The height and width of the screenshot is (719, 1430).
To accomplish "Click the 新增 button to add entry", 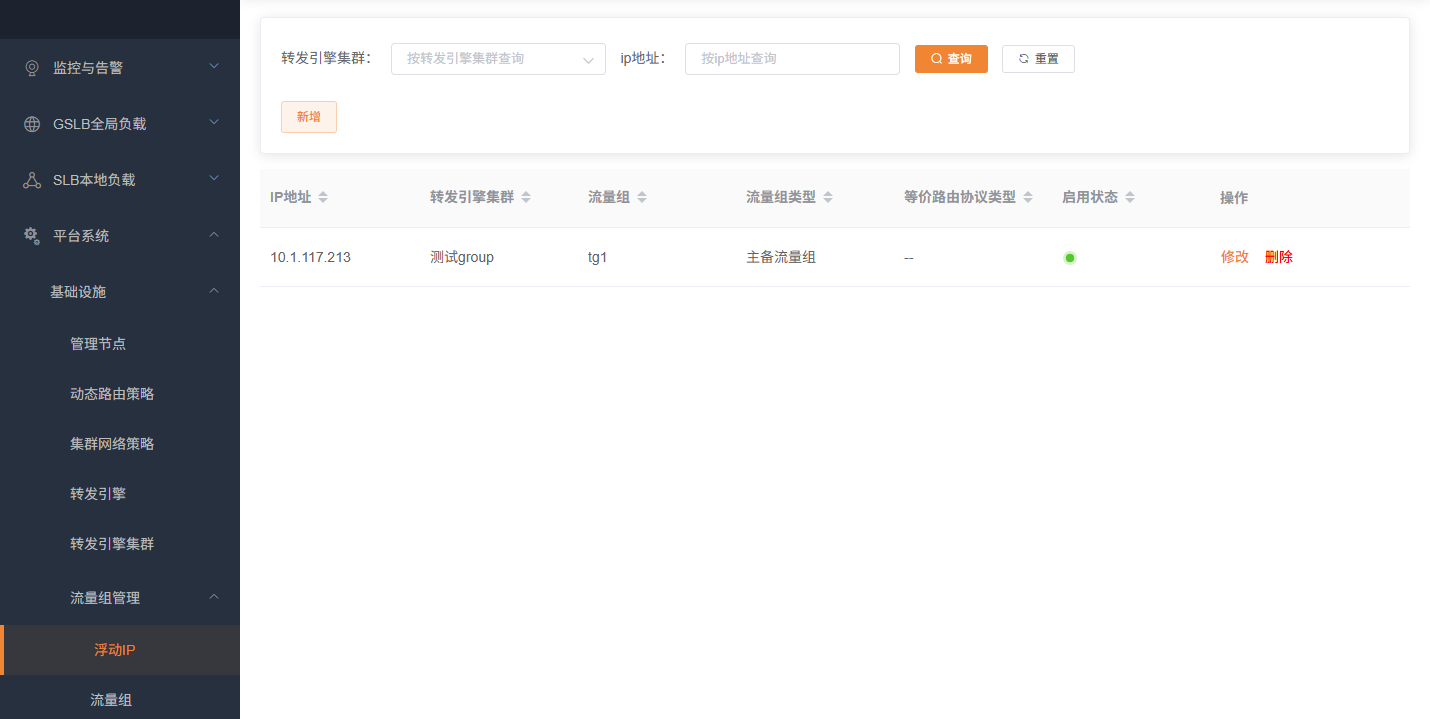I will coord(308,117).
